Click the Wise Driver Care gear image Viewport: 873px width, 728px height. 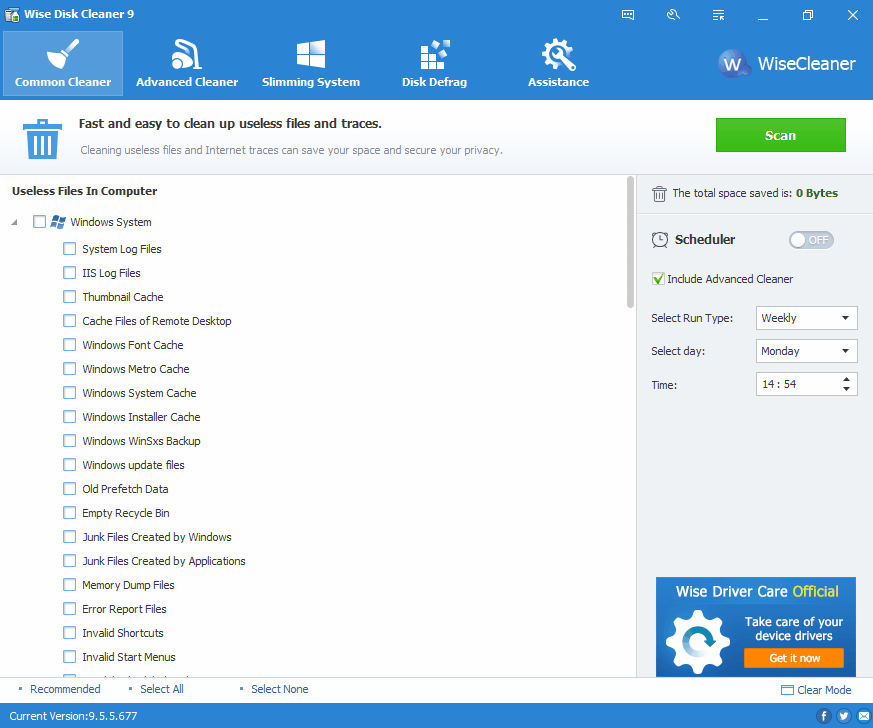697,642
